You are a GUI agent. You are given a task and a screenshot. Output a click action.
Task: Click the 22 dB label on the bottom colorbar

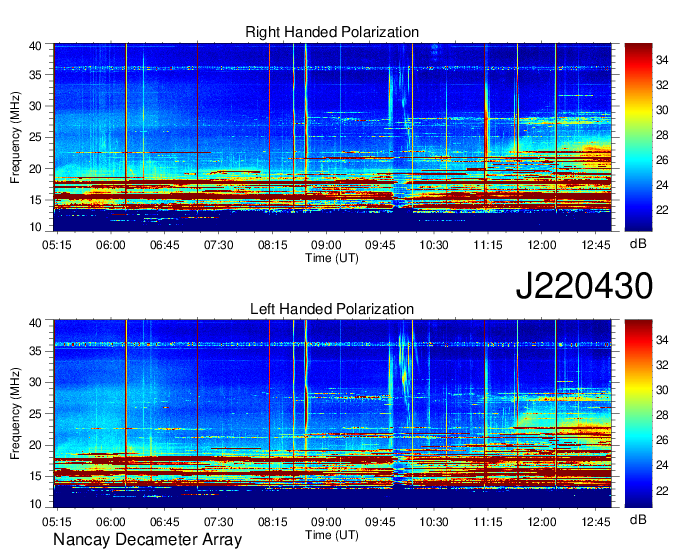click(662, 490)
